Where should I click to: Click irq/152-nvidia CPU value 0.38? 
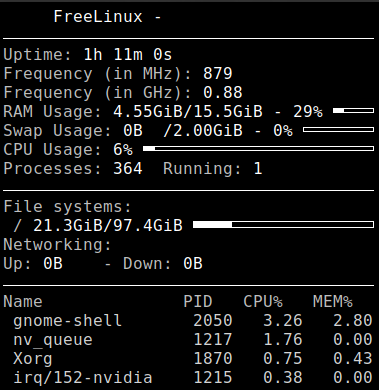283,378
